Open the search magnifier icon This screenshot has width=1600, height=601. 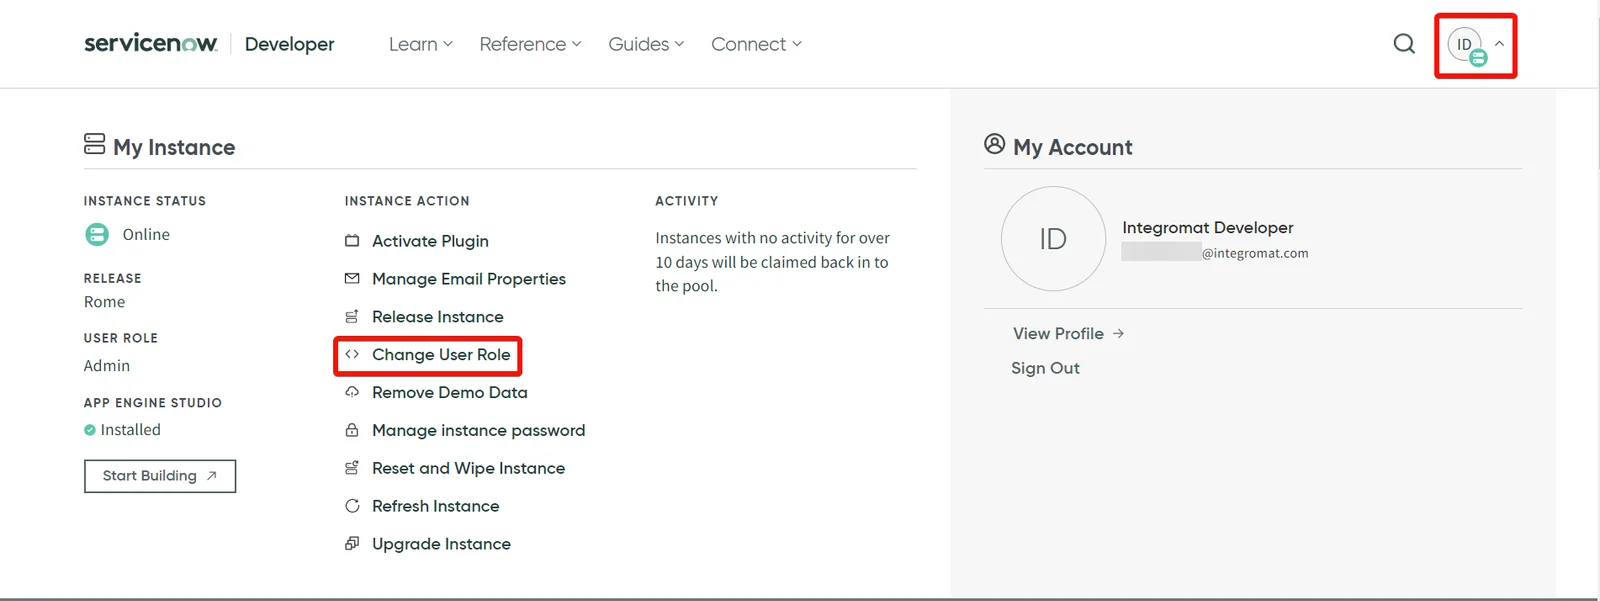tap(1404, 44)
